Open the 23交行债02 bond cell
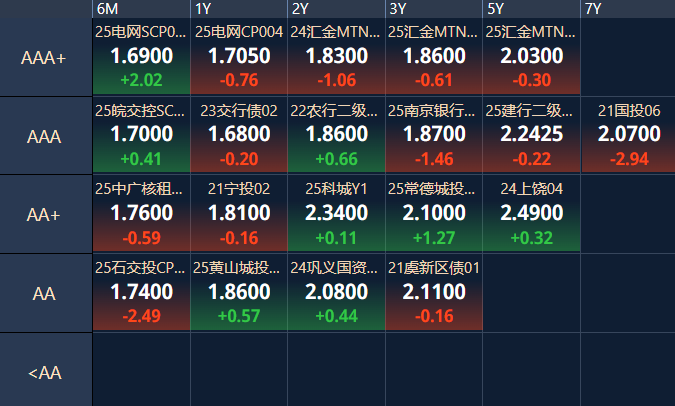This screenshot has width=675, height=406. pyautogui.click(x=239, y=135)
